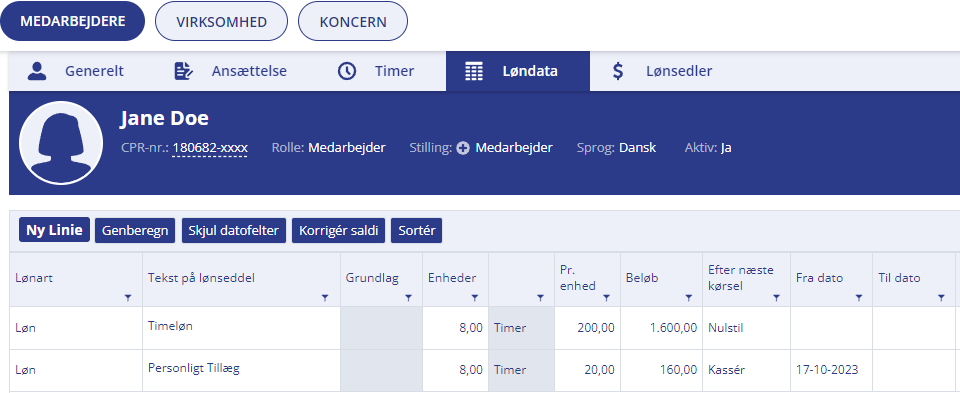Screen dimensions: 960x393
Task: Click the plus icon next to Stilling
Action: tap(463, 148)
